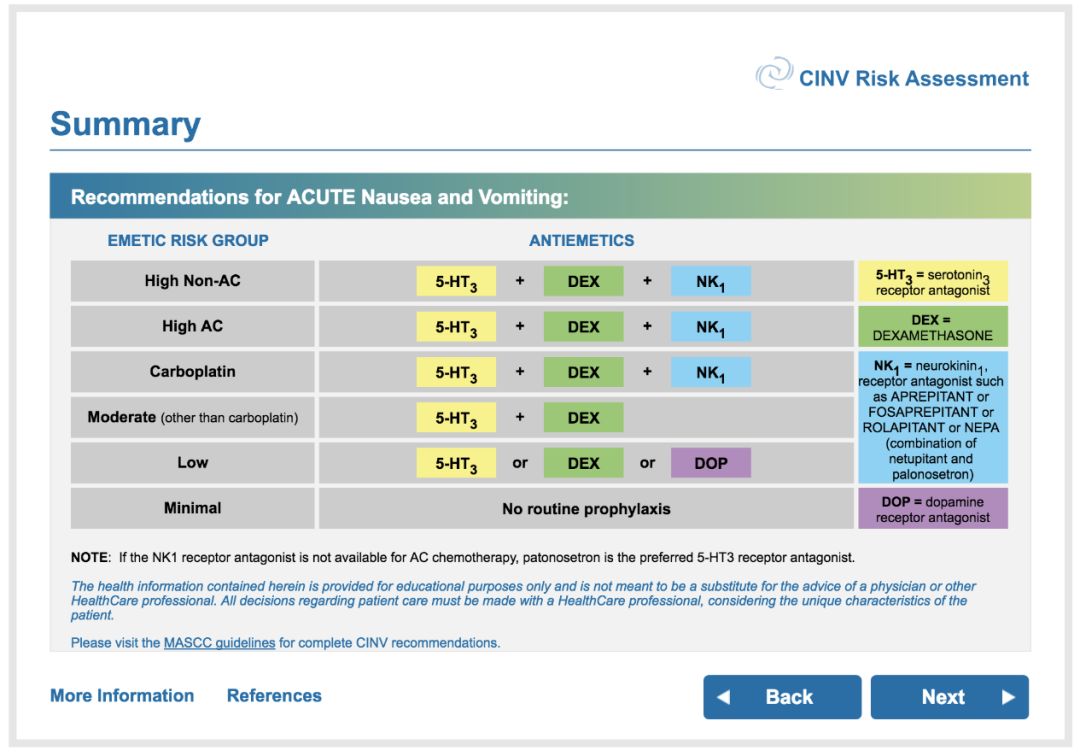Select the Minimal risk group cell
Image resolution: width=1080 pixels, height=756 pixels.
point(192,508)
